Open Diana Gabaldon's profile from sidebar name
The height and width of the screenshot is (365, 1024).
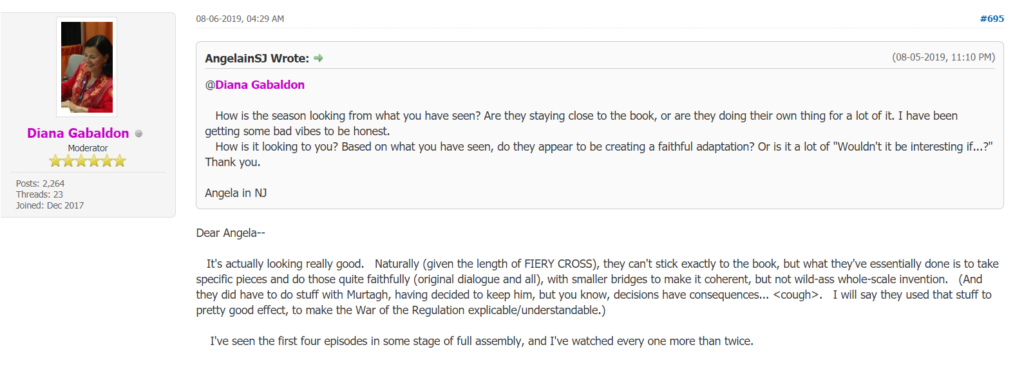tap(78, 133)
